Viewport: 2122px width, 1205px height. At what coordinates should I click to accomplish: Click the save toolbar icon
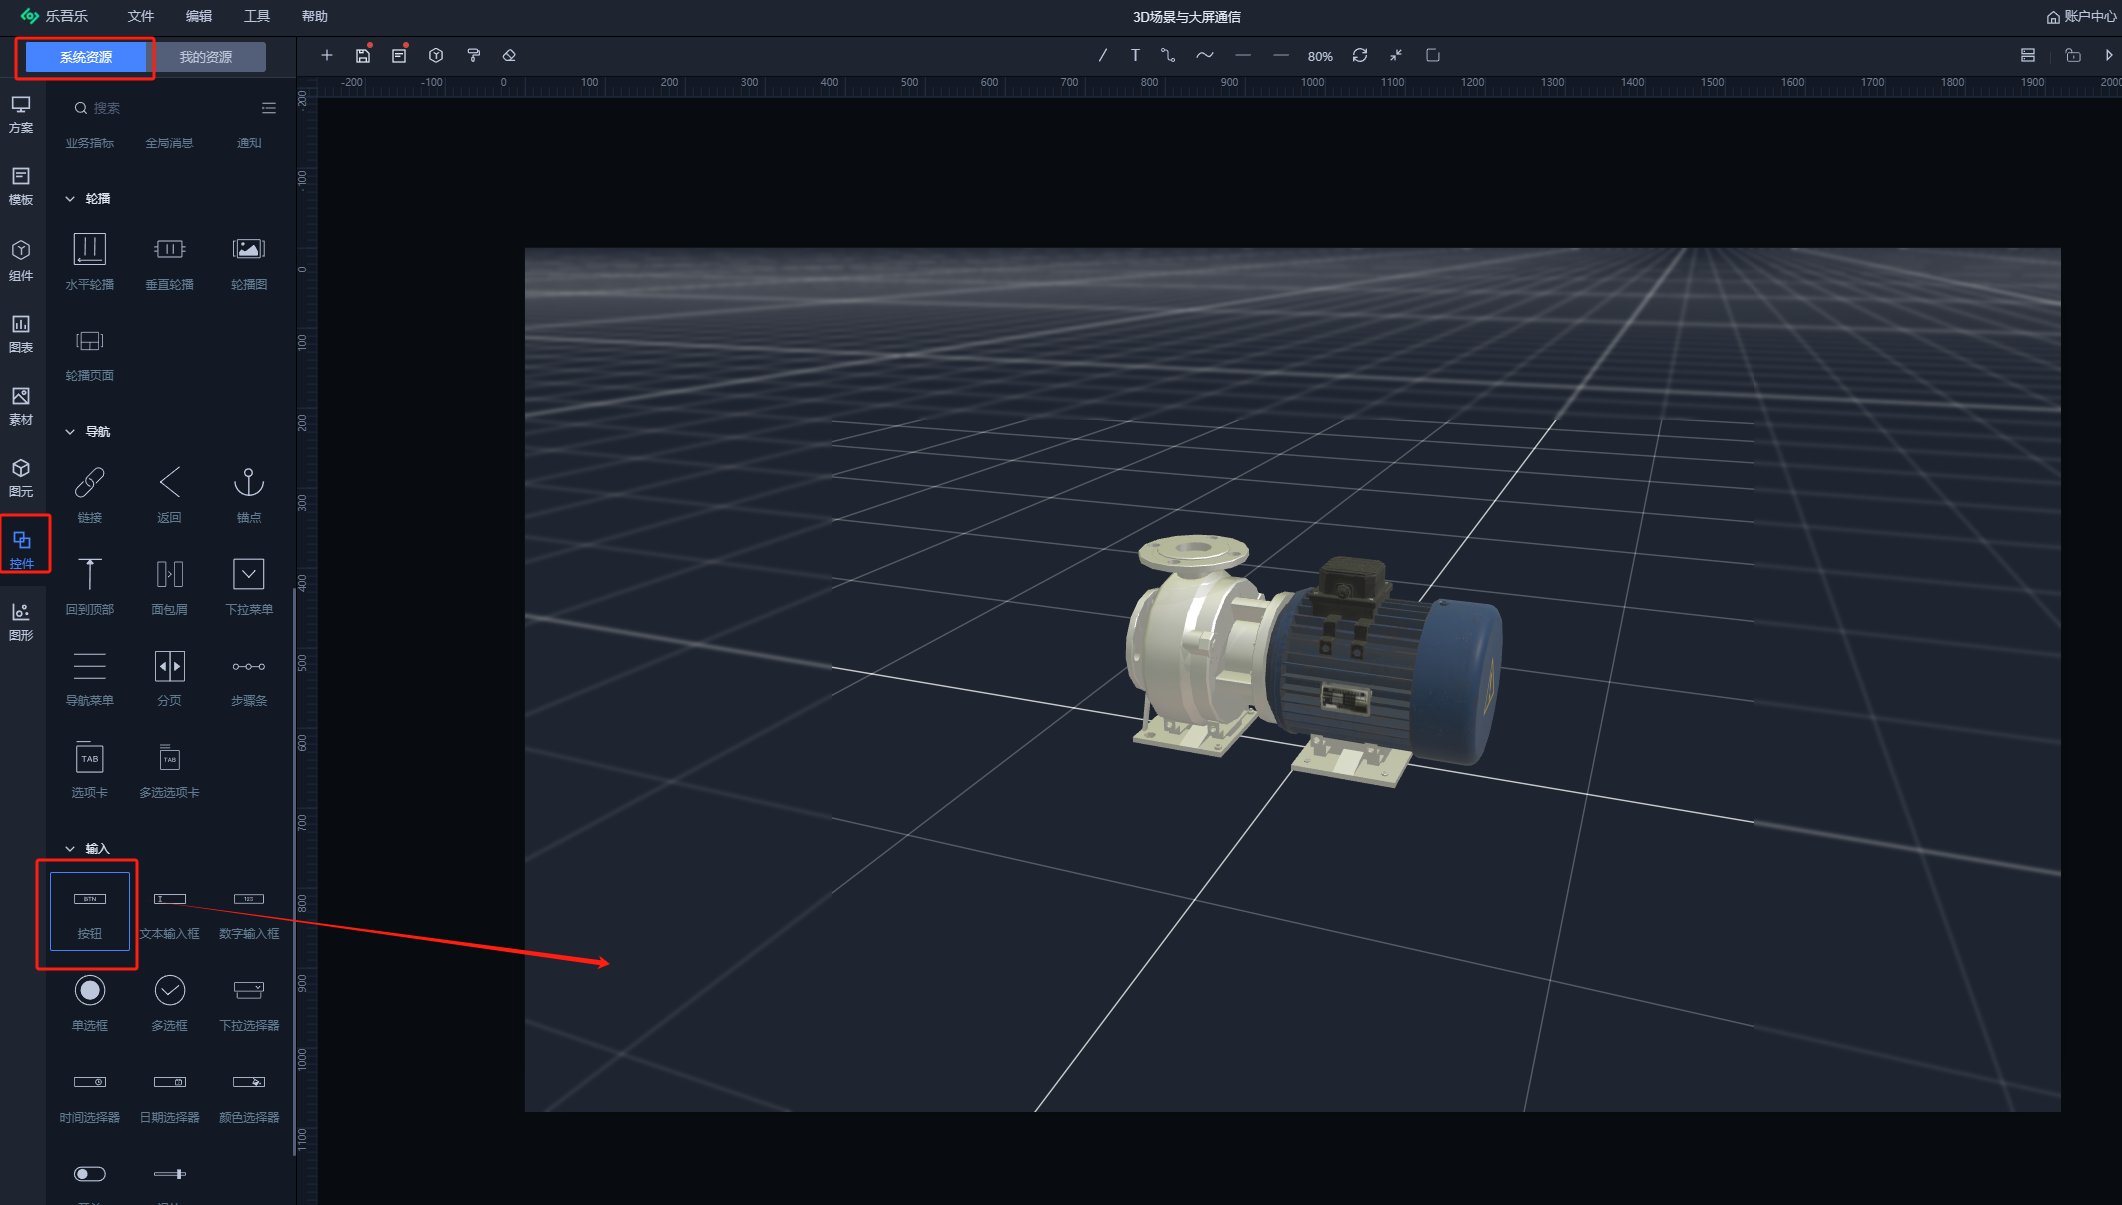363,55
